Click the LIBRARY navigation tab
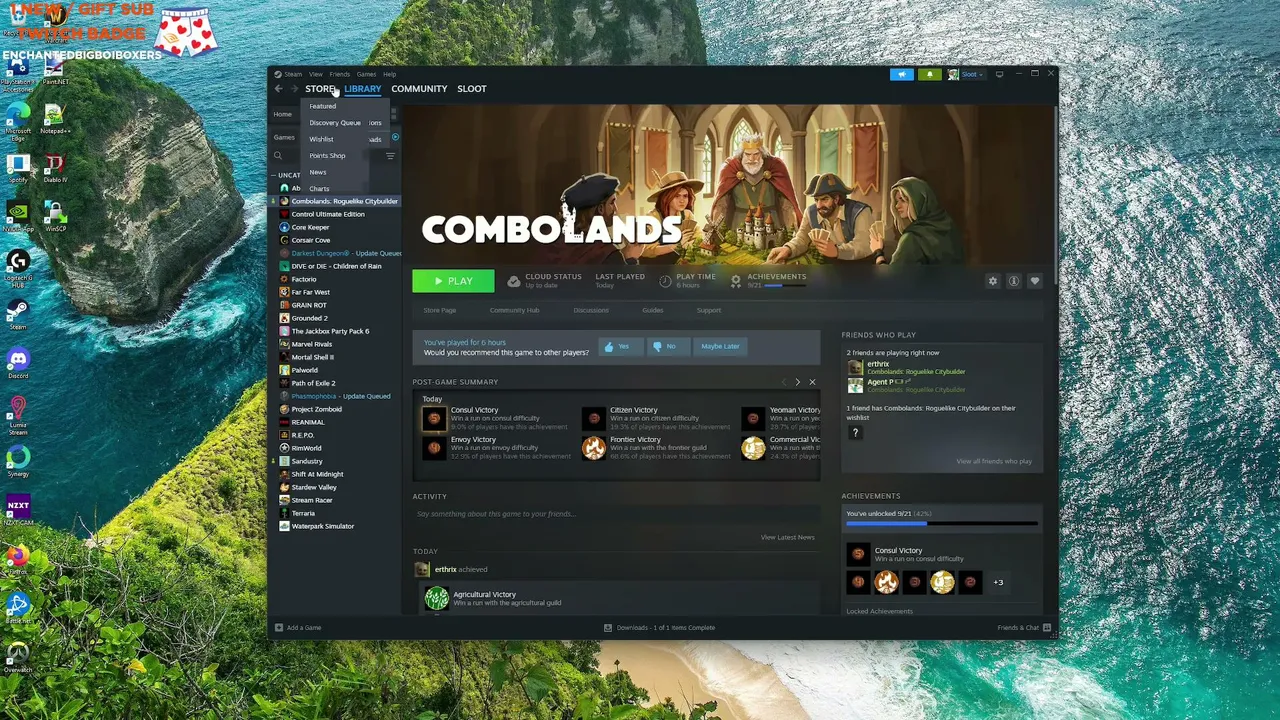Viewport: 1280px width, 720px height. coord(363,89)
